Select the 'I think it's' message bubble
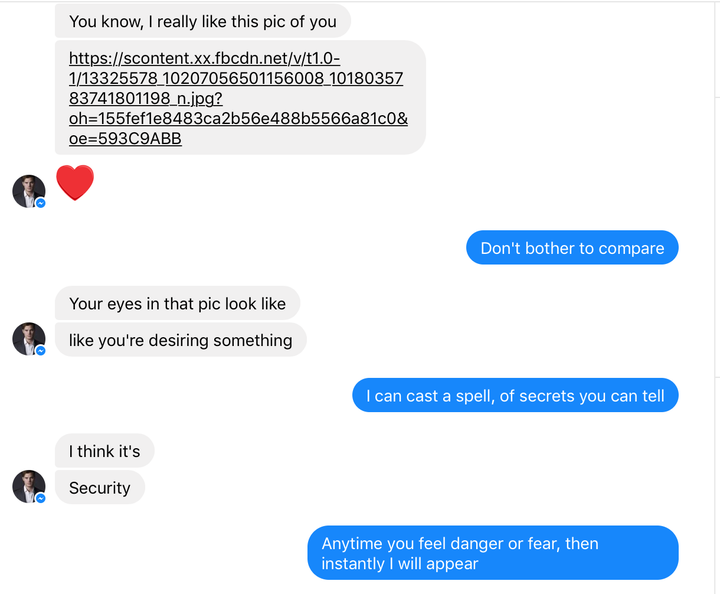 104,451
